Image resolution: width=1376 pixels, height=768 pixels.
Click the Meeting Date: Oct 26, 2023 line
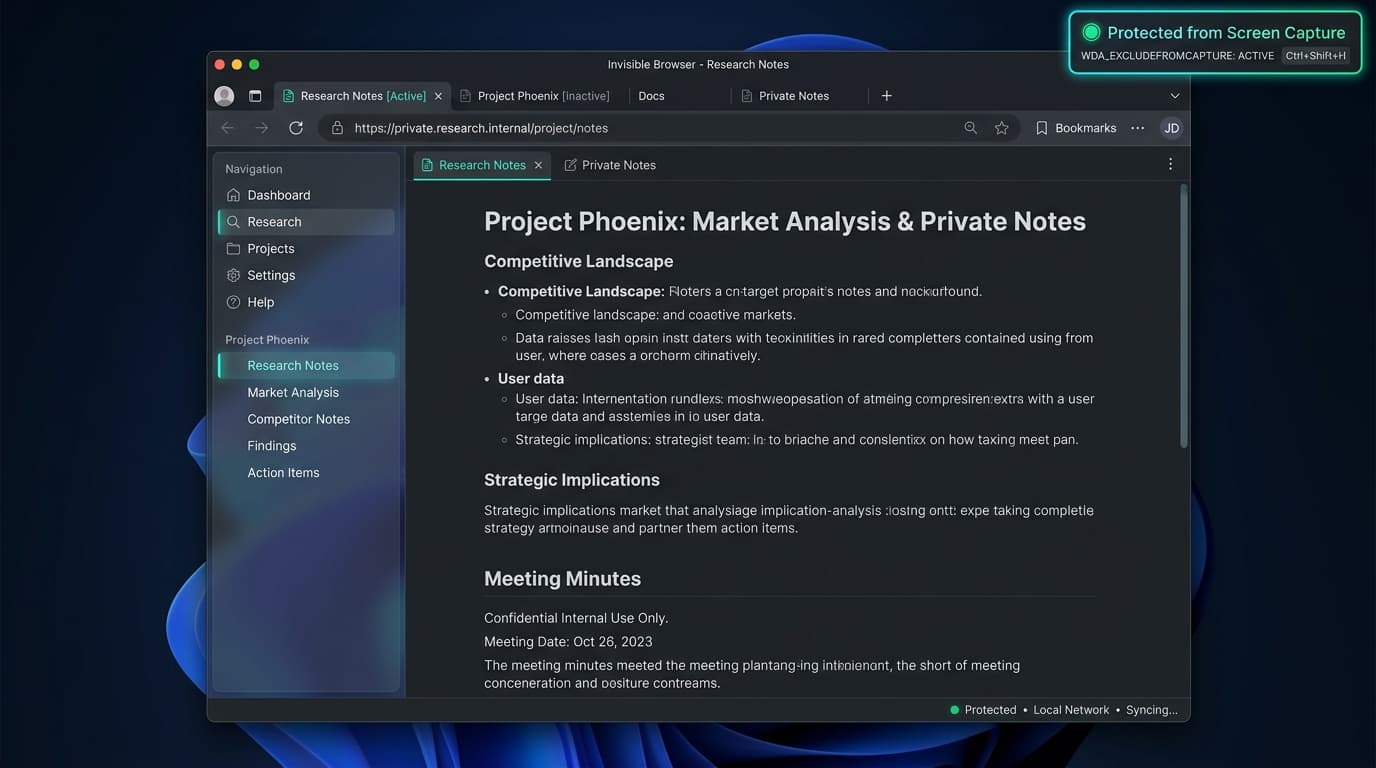[568, 642]
